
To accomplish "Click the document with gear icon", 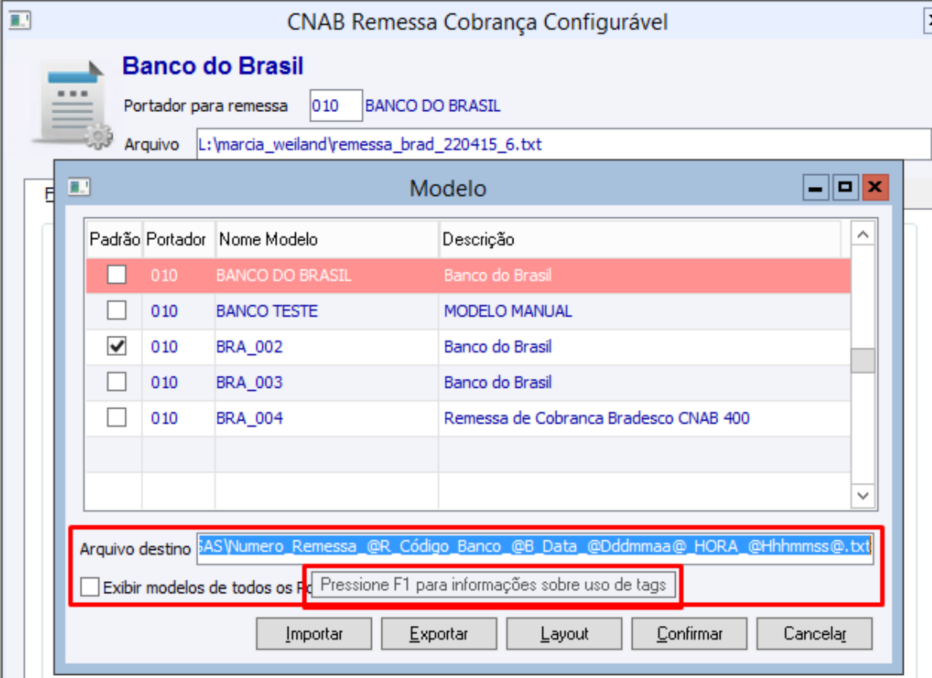I will (73, 105).
